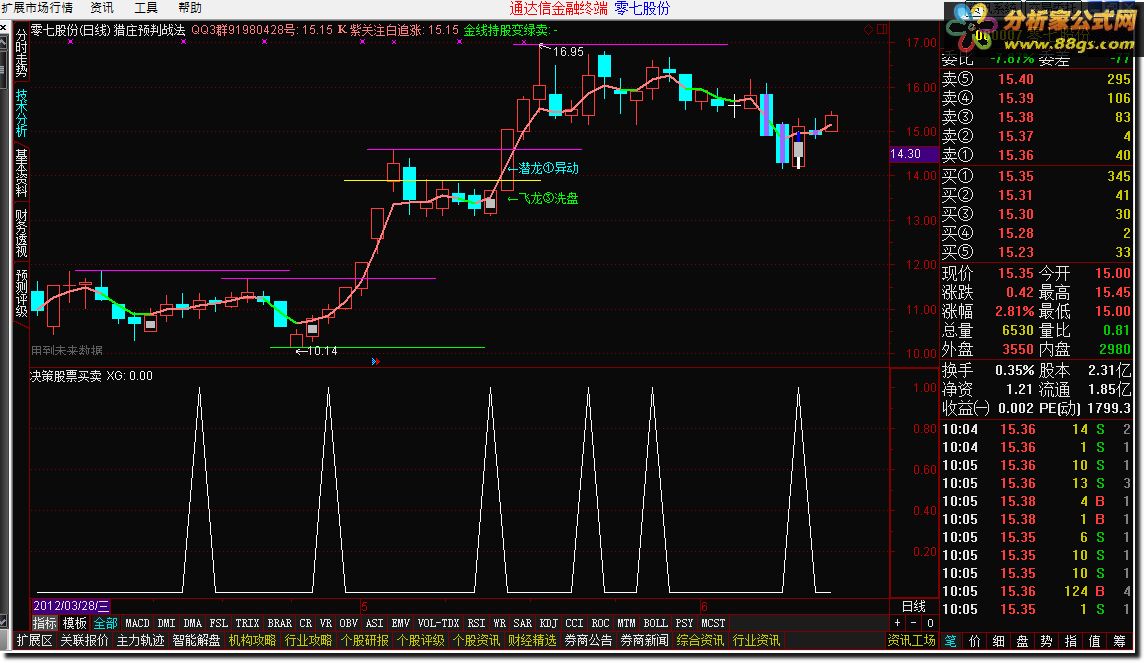Apply the CCI indicator
The image size is (1146, 663).
[574, 623]
